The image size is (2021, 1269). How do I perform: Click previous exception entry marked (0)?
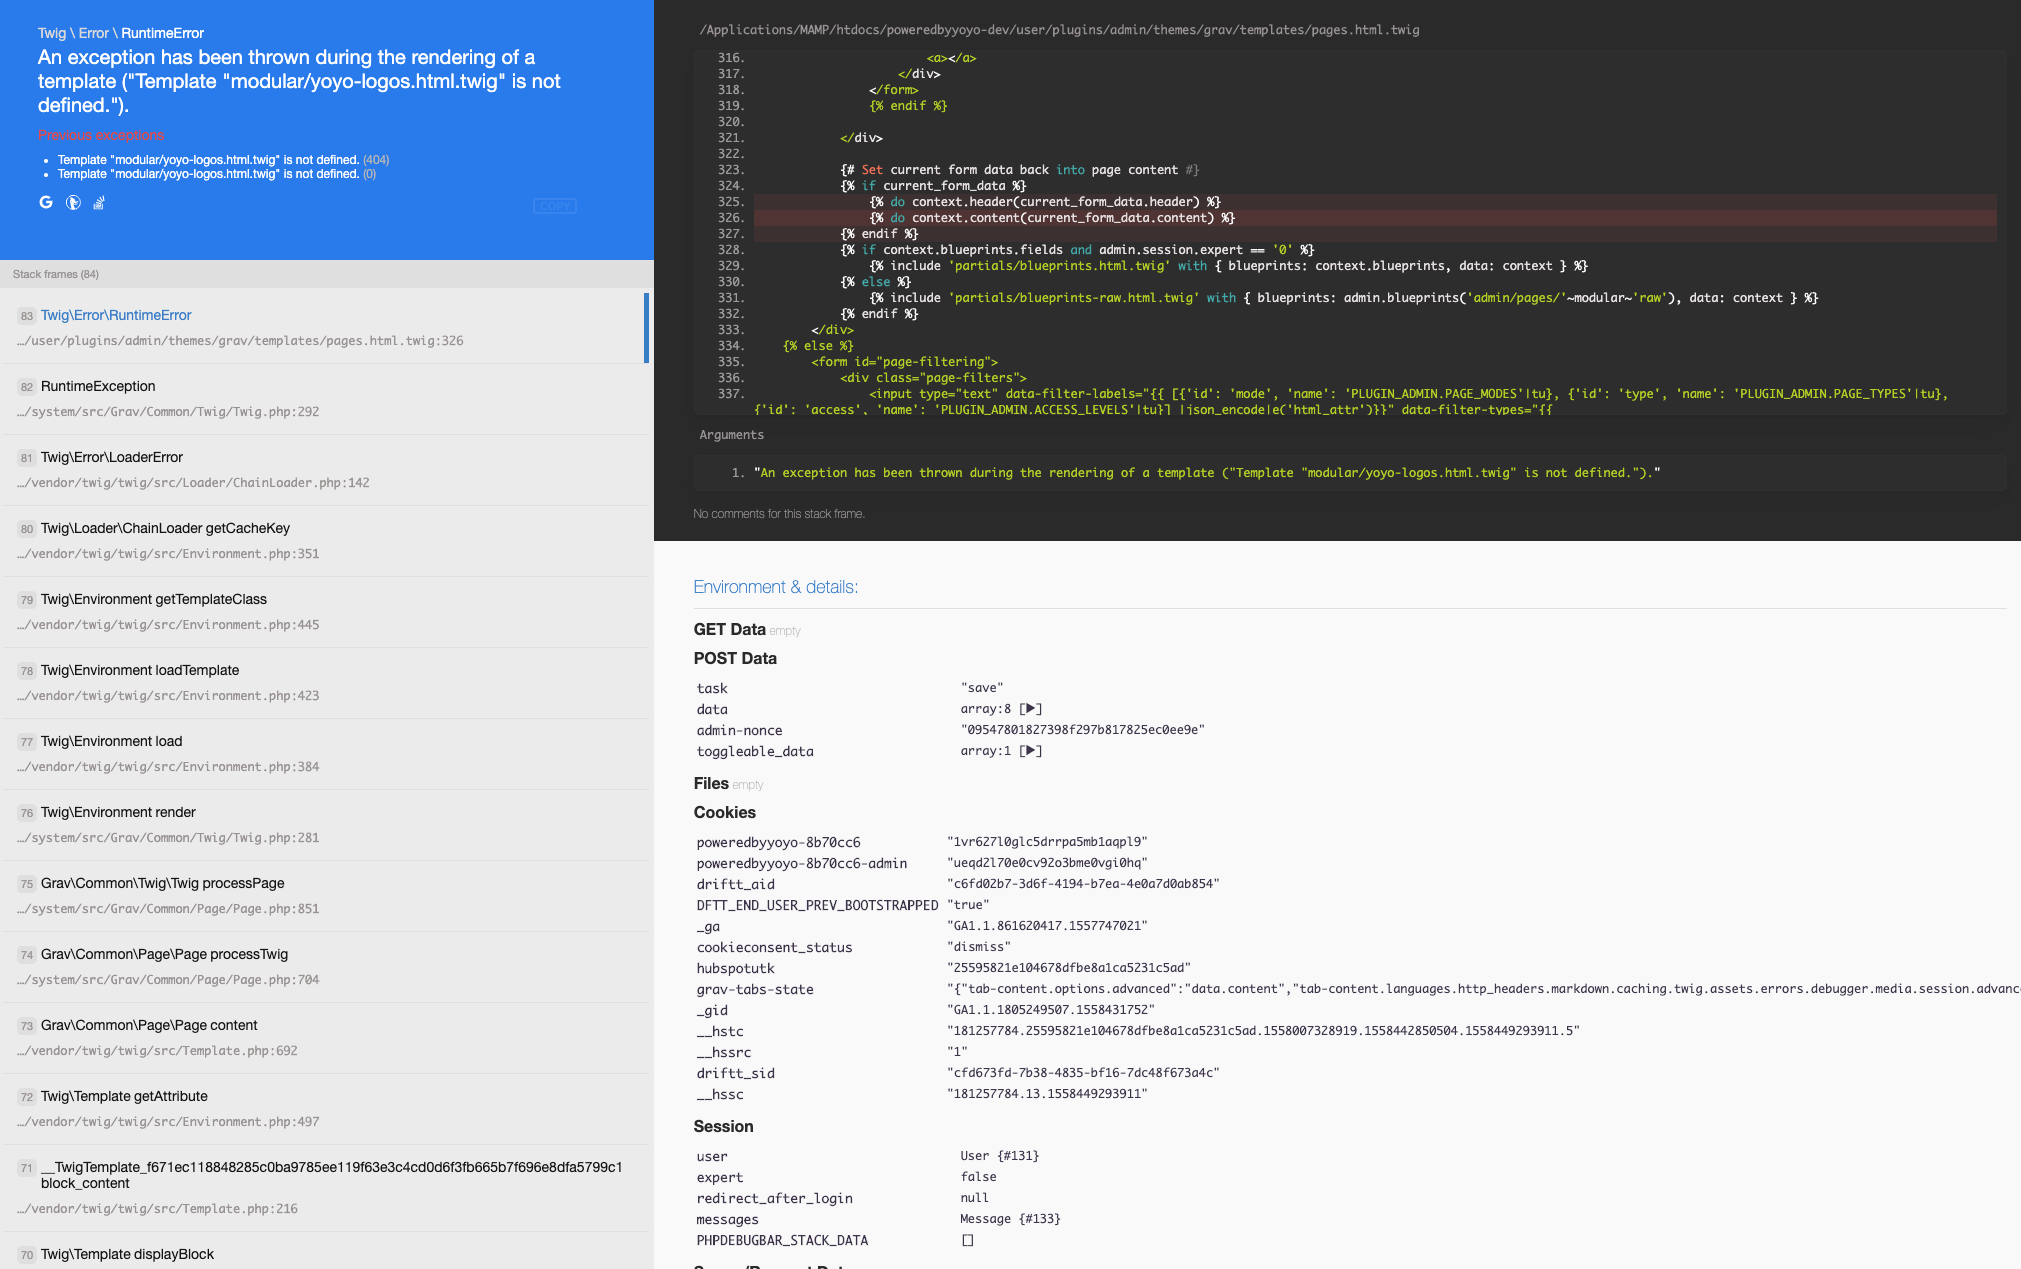click(x=217, y=174)
